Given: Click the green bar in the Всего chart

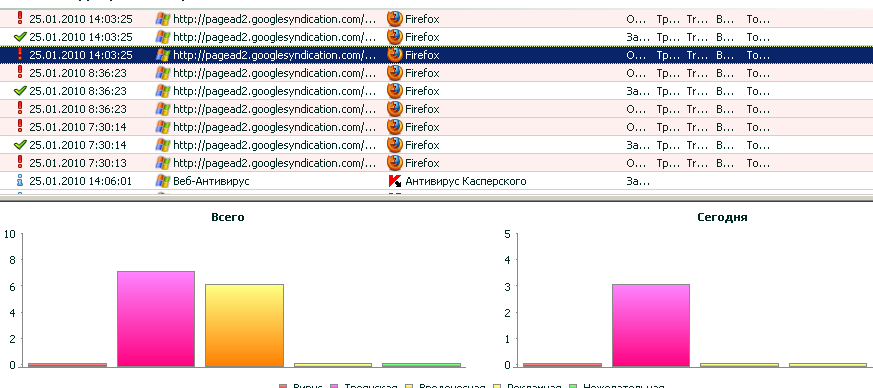Looking at the screenshot, I should point(421,365).
